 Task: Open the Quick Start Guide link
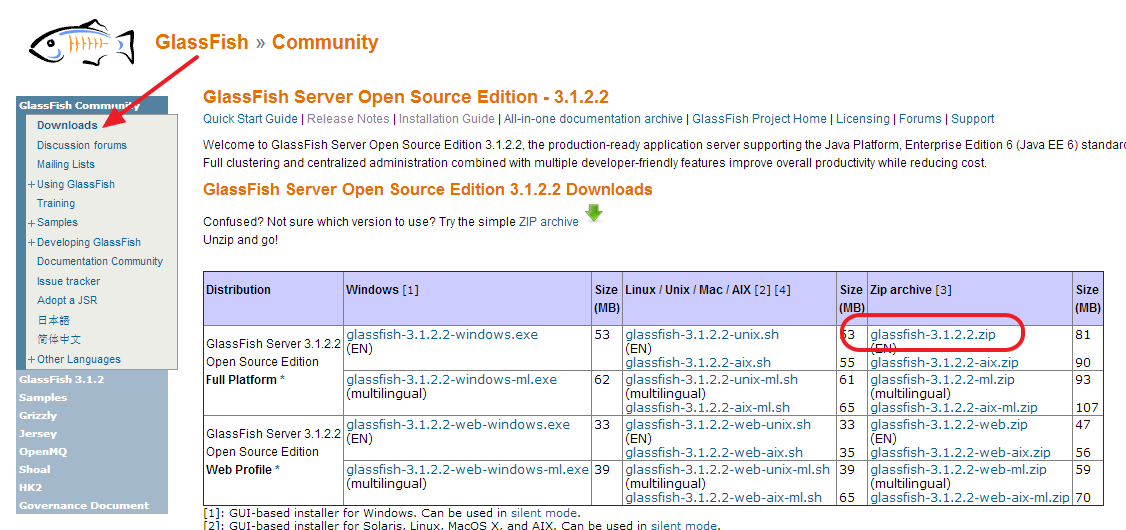click(x=250, y=119)
